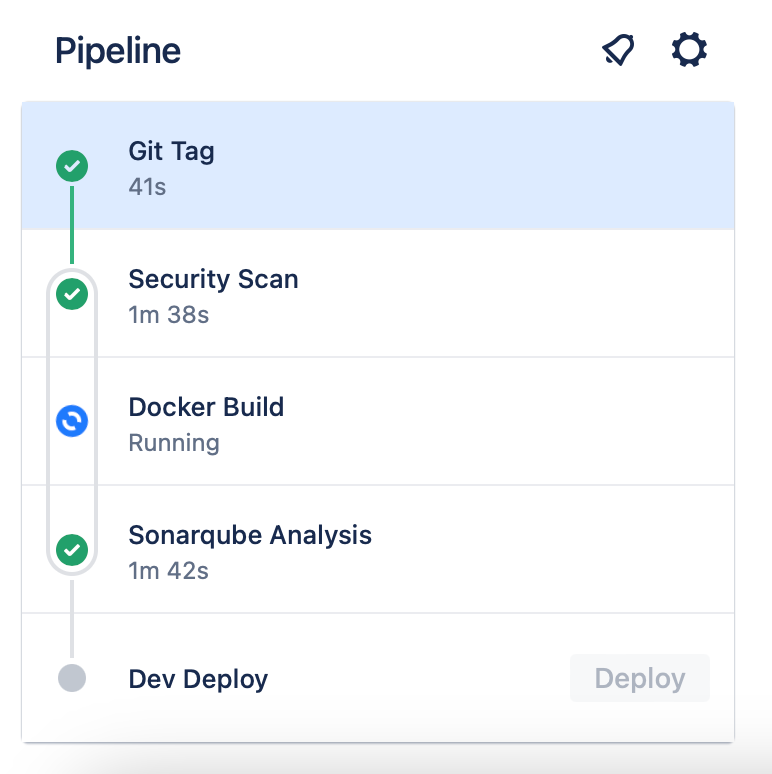Select the Dev Deploy step label
Screen dimensions: 772x774
[198, 679]
